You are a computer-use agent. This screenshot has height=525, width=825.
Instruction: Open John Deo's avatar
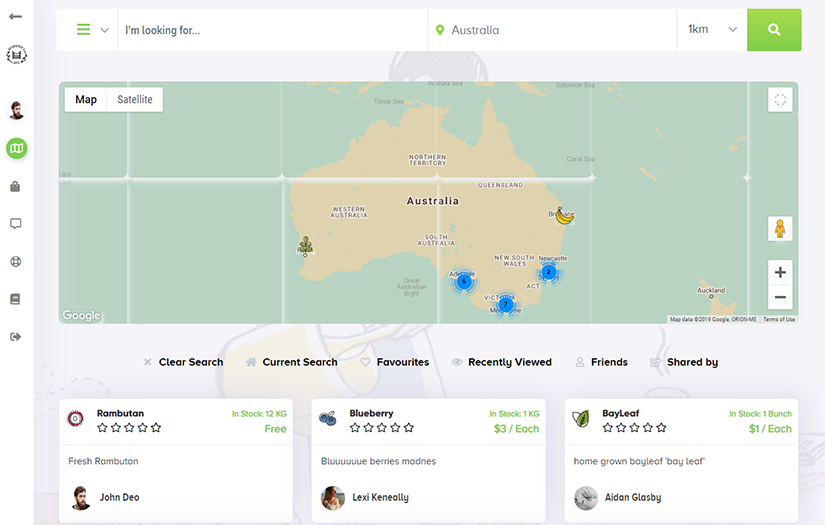81,498
